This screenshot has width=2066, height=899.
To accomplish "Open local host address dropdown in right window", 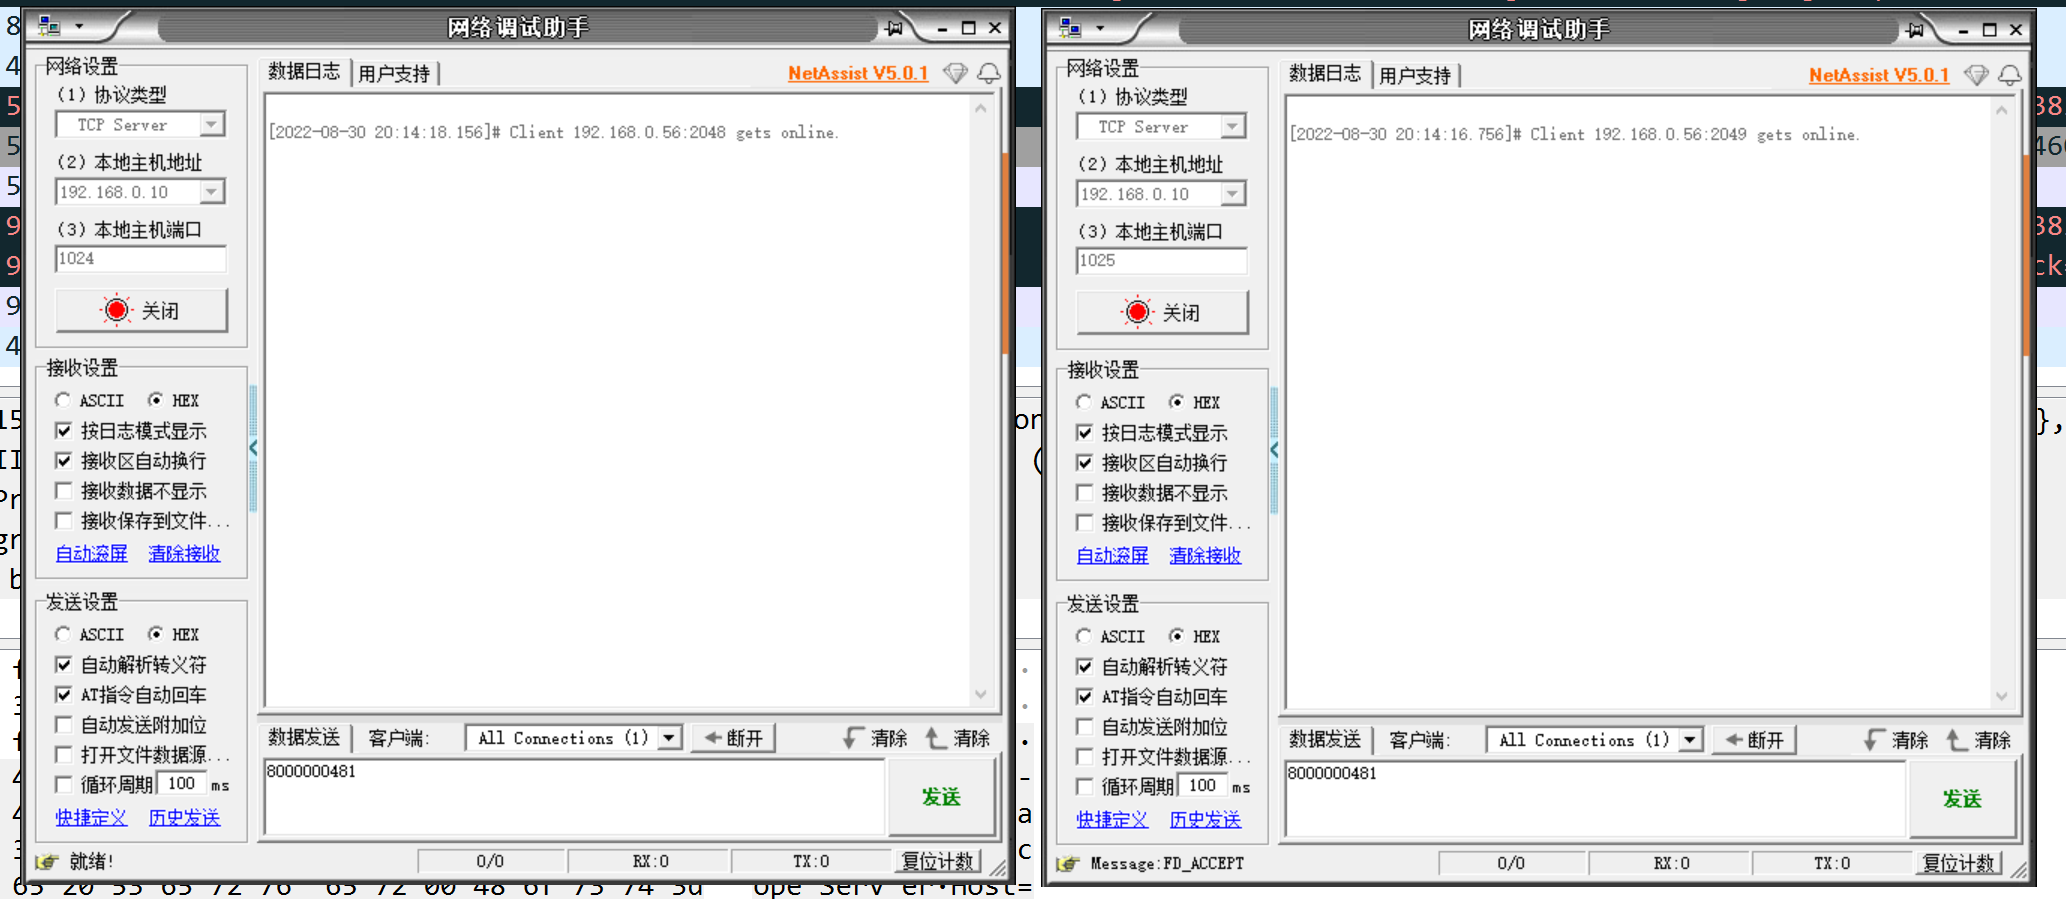I will [x=1232, y=194].
